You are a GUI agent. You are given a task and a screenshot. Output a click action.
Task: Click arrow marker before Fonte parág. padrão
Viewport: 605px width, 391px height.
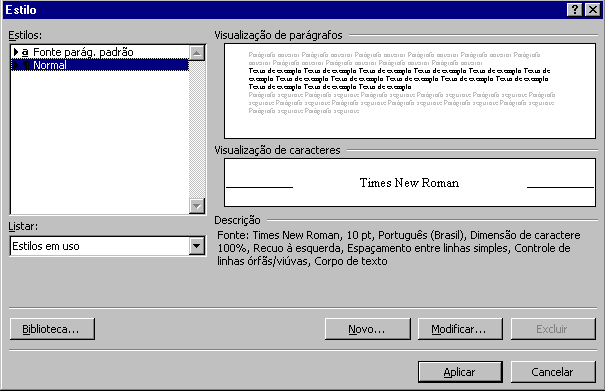pos(16,52)
